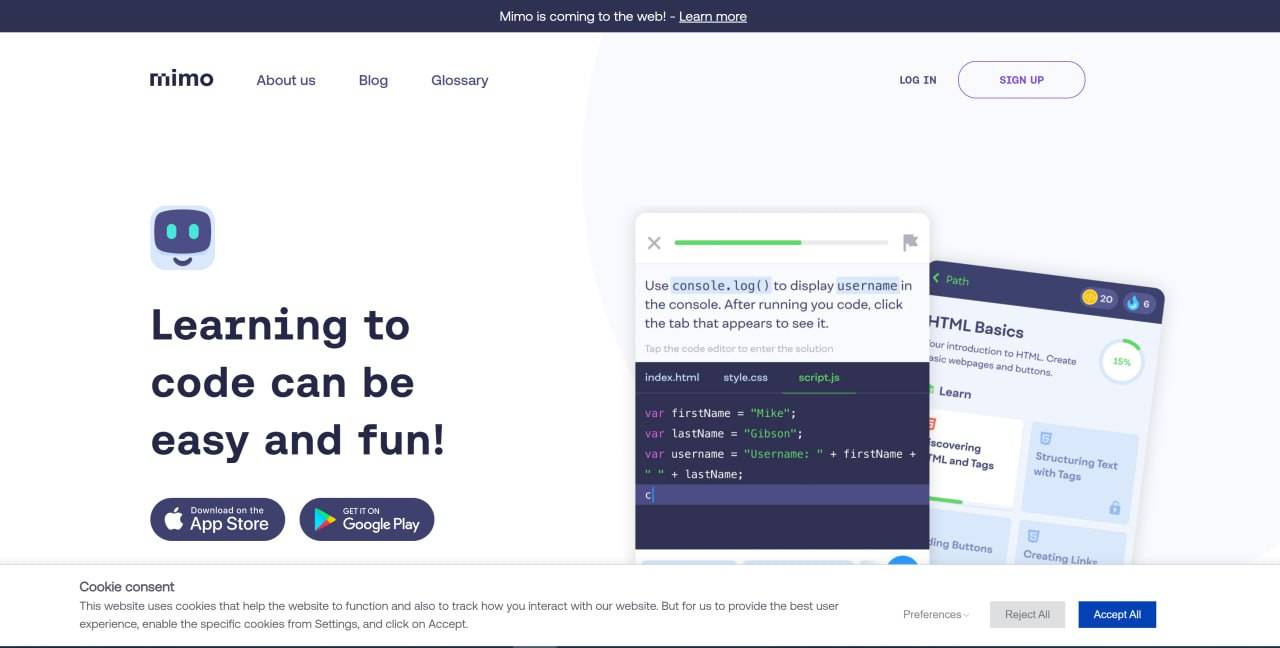Viewport: 1280px width, 648px height.
Task: Click the 'username' highlighted word
Action: tap(867, 285)
